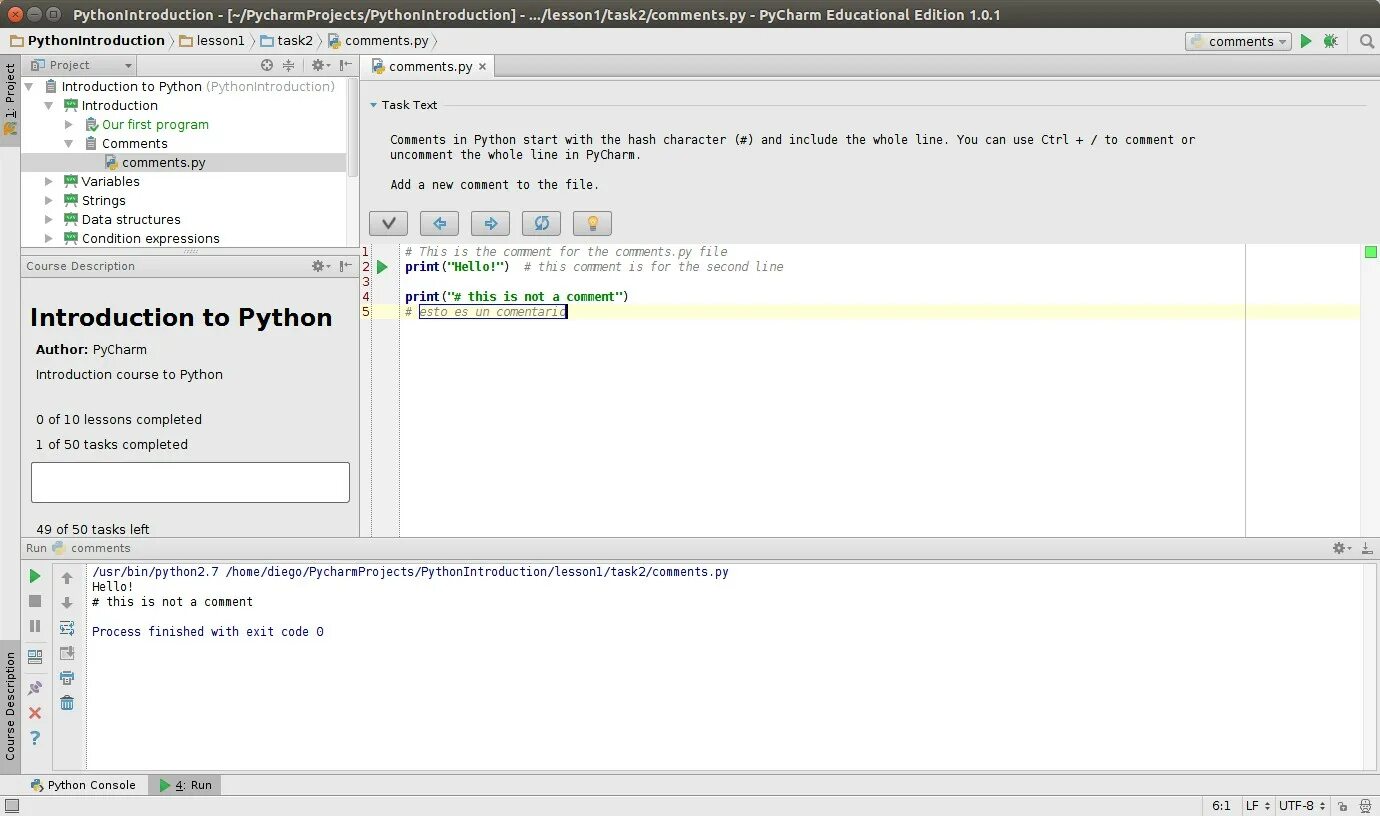Restore layout icon in Run panel
Viewport: 1380px width, 816px height.
click(x=35, y=657)
